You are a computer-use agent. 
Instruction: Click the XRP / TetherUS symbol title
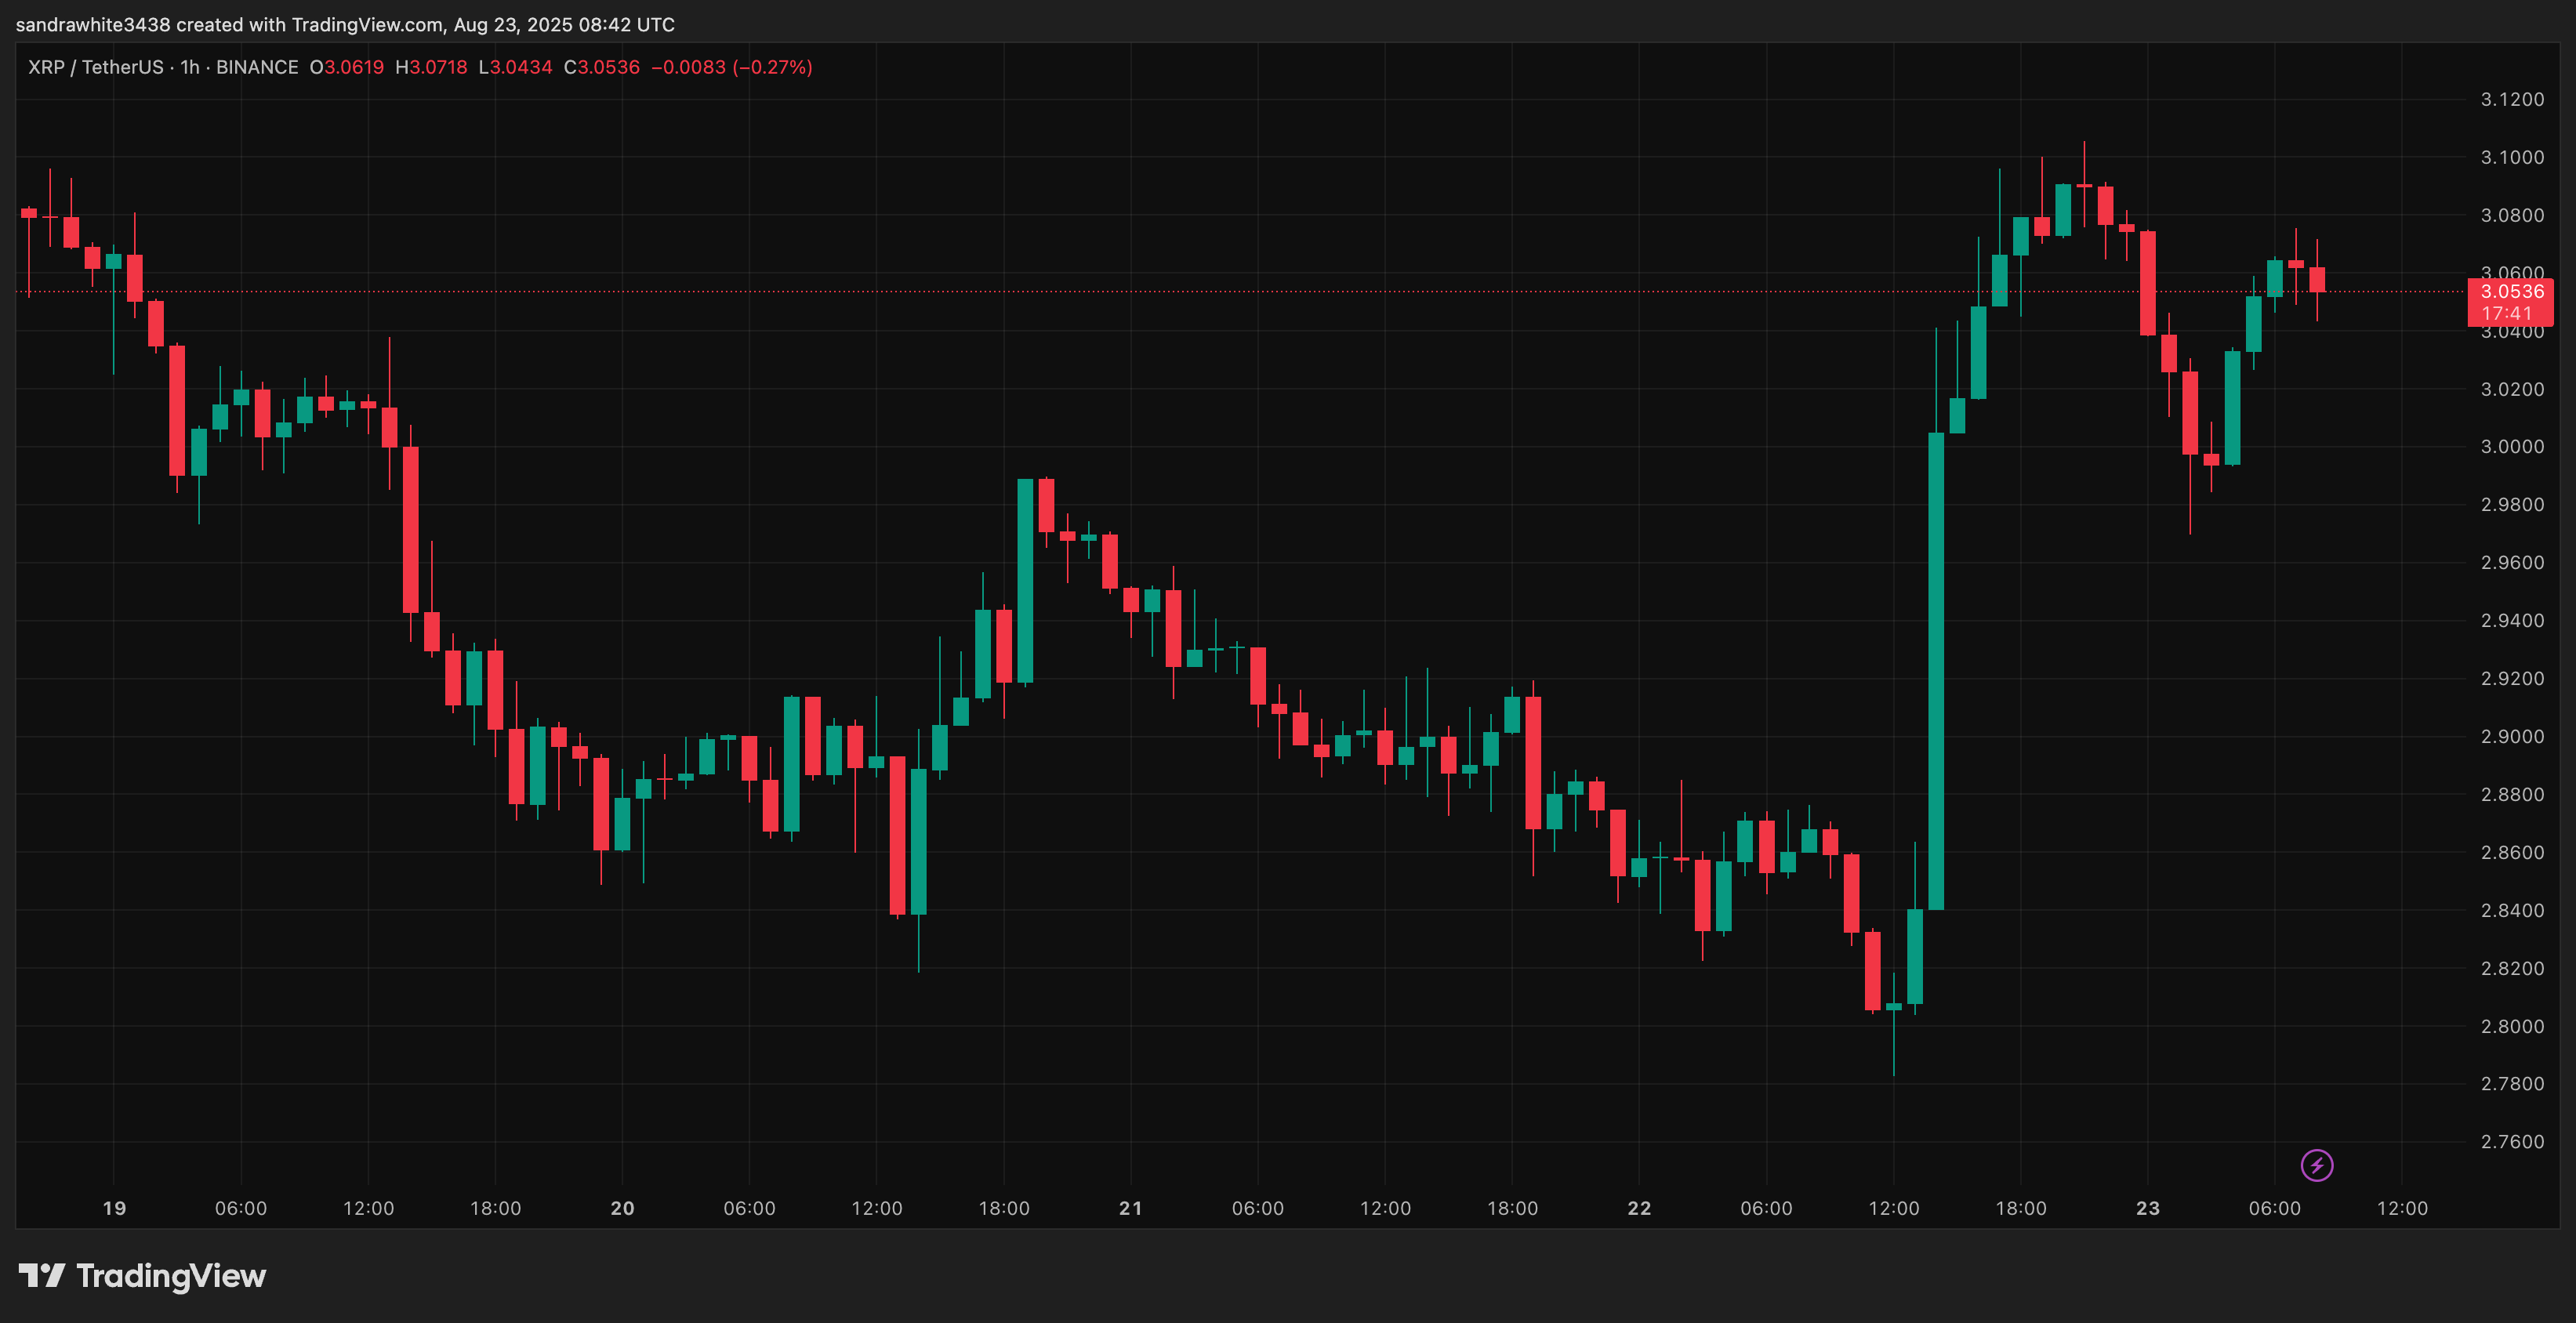pos(95,67)
